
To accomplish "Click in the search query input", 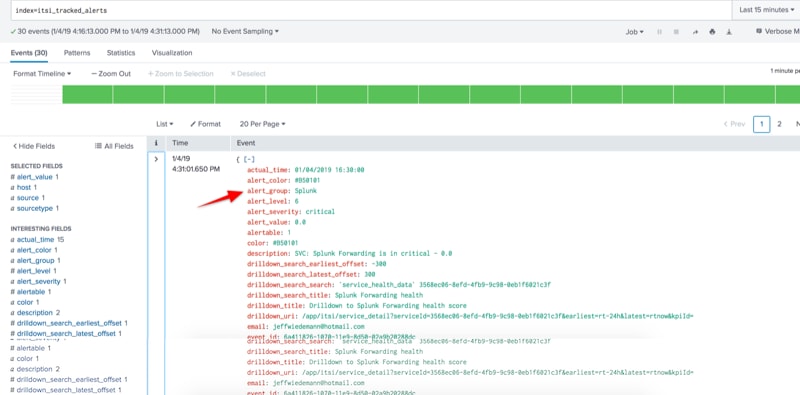I will (370, 10).
